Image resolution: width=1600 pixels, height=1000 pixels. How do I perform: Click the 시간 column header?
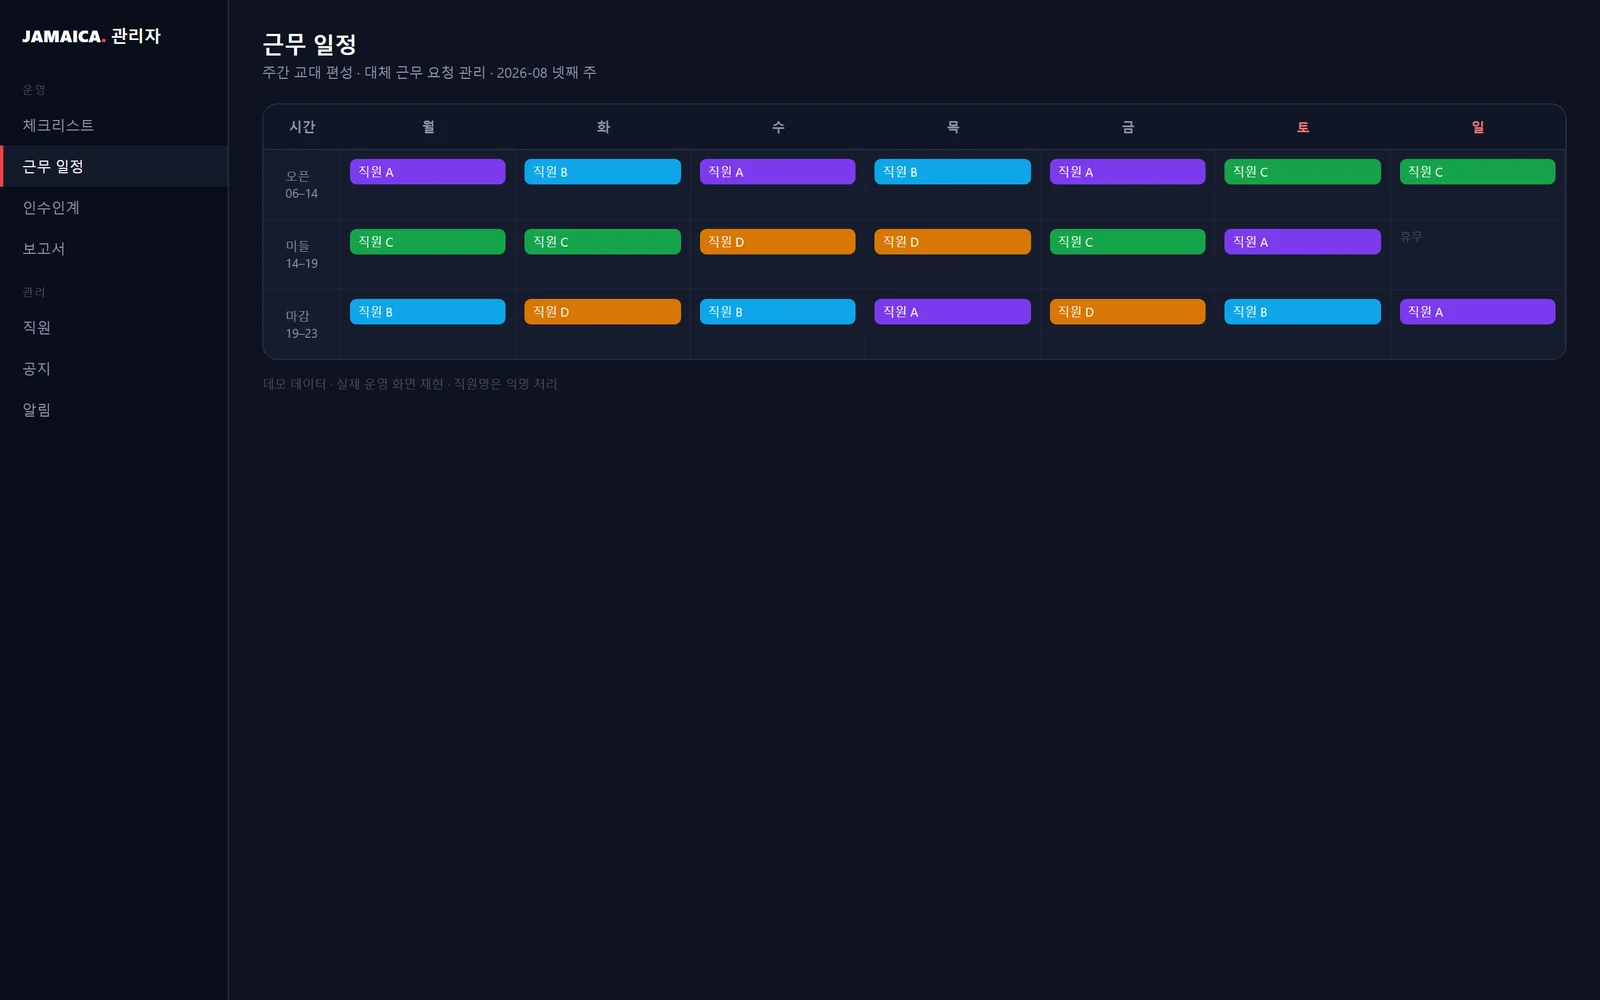(302, 127)
